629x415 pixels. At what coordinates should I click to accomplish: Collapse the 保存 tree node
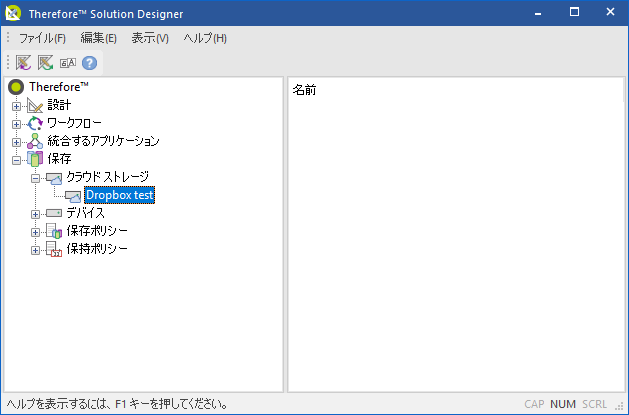click(16, 160)
